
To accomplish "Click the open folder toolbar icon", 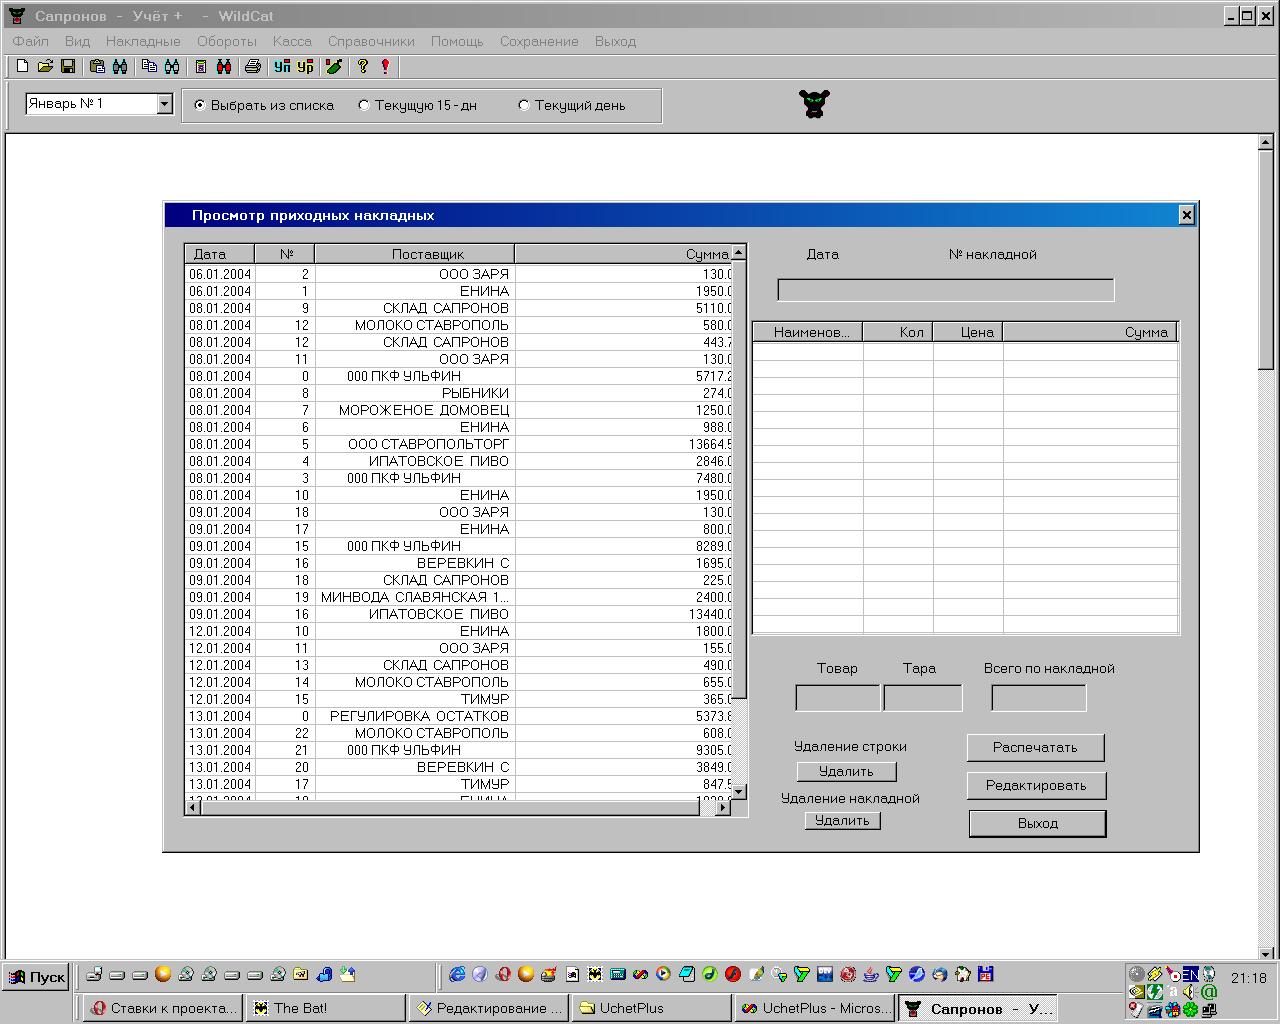I will coord(45,66).
